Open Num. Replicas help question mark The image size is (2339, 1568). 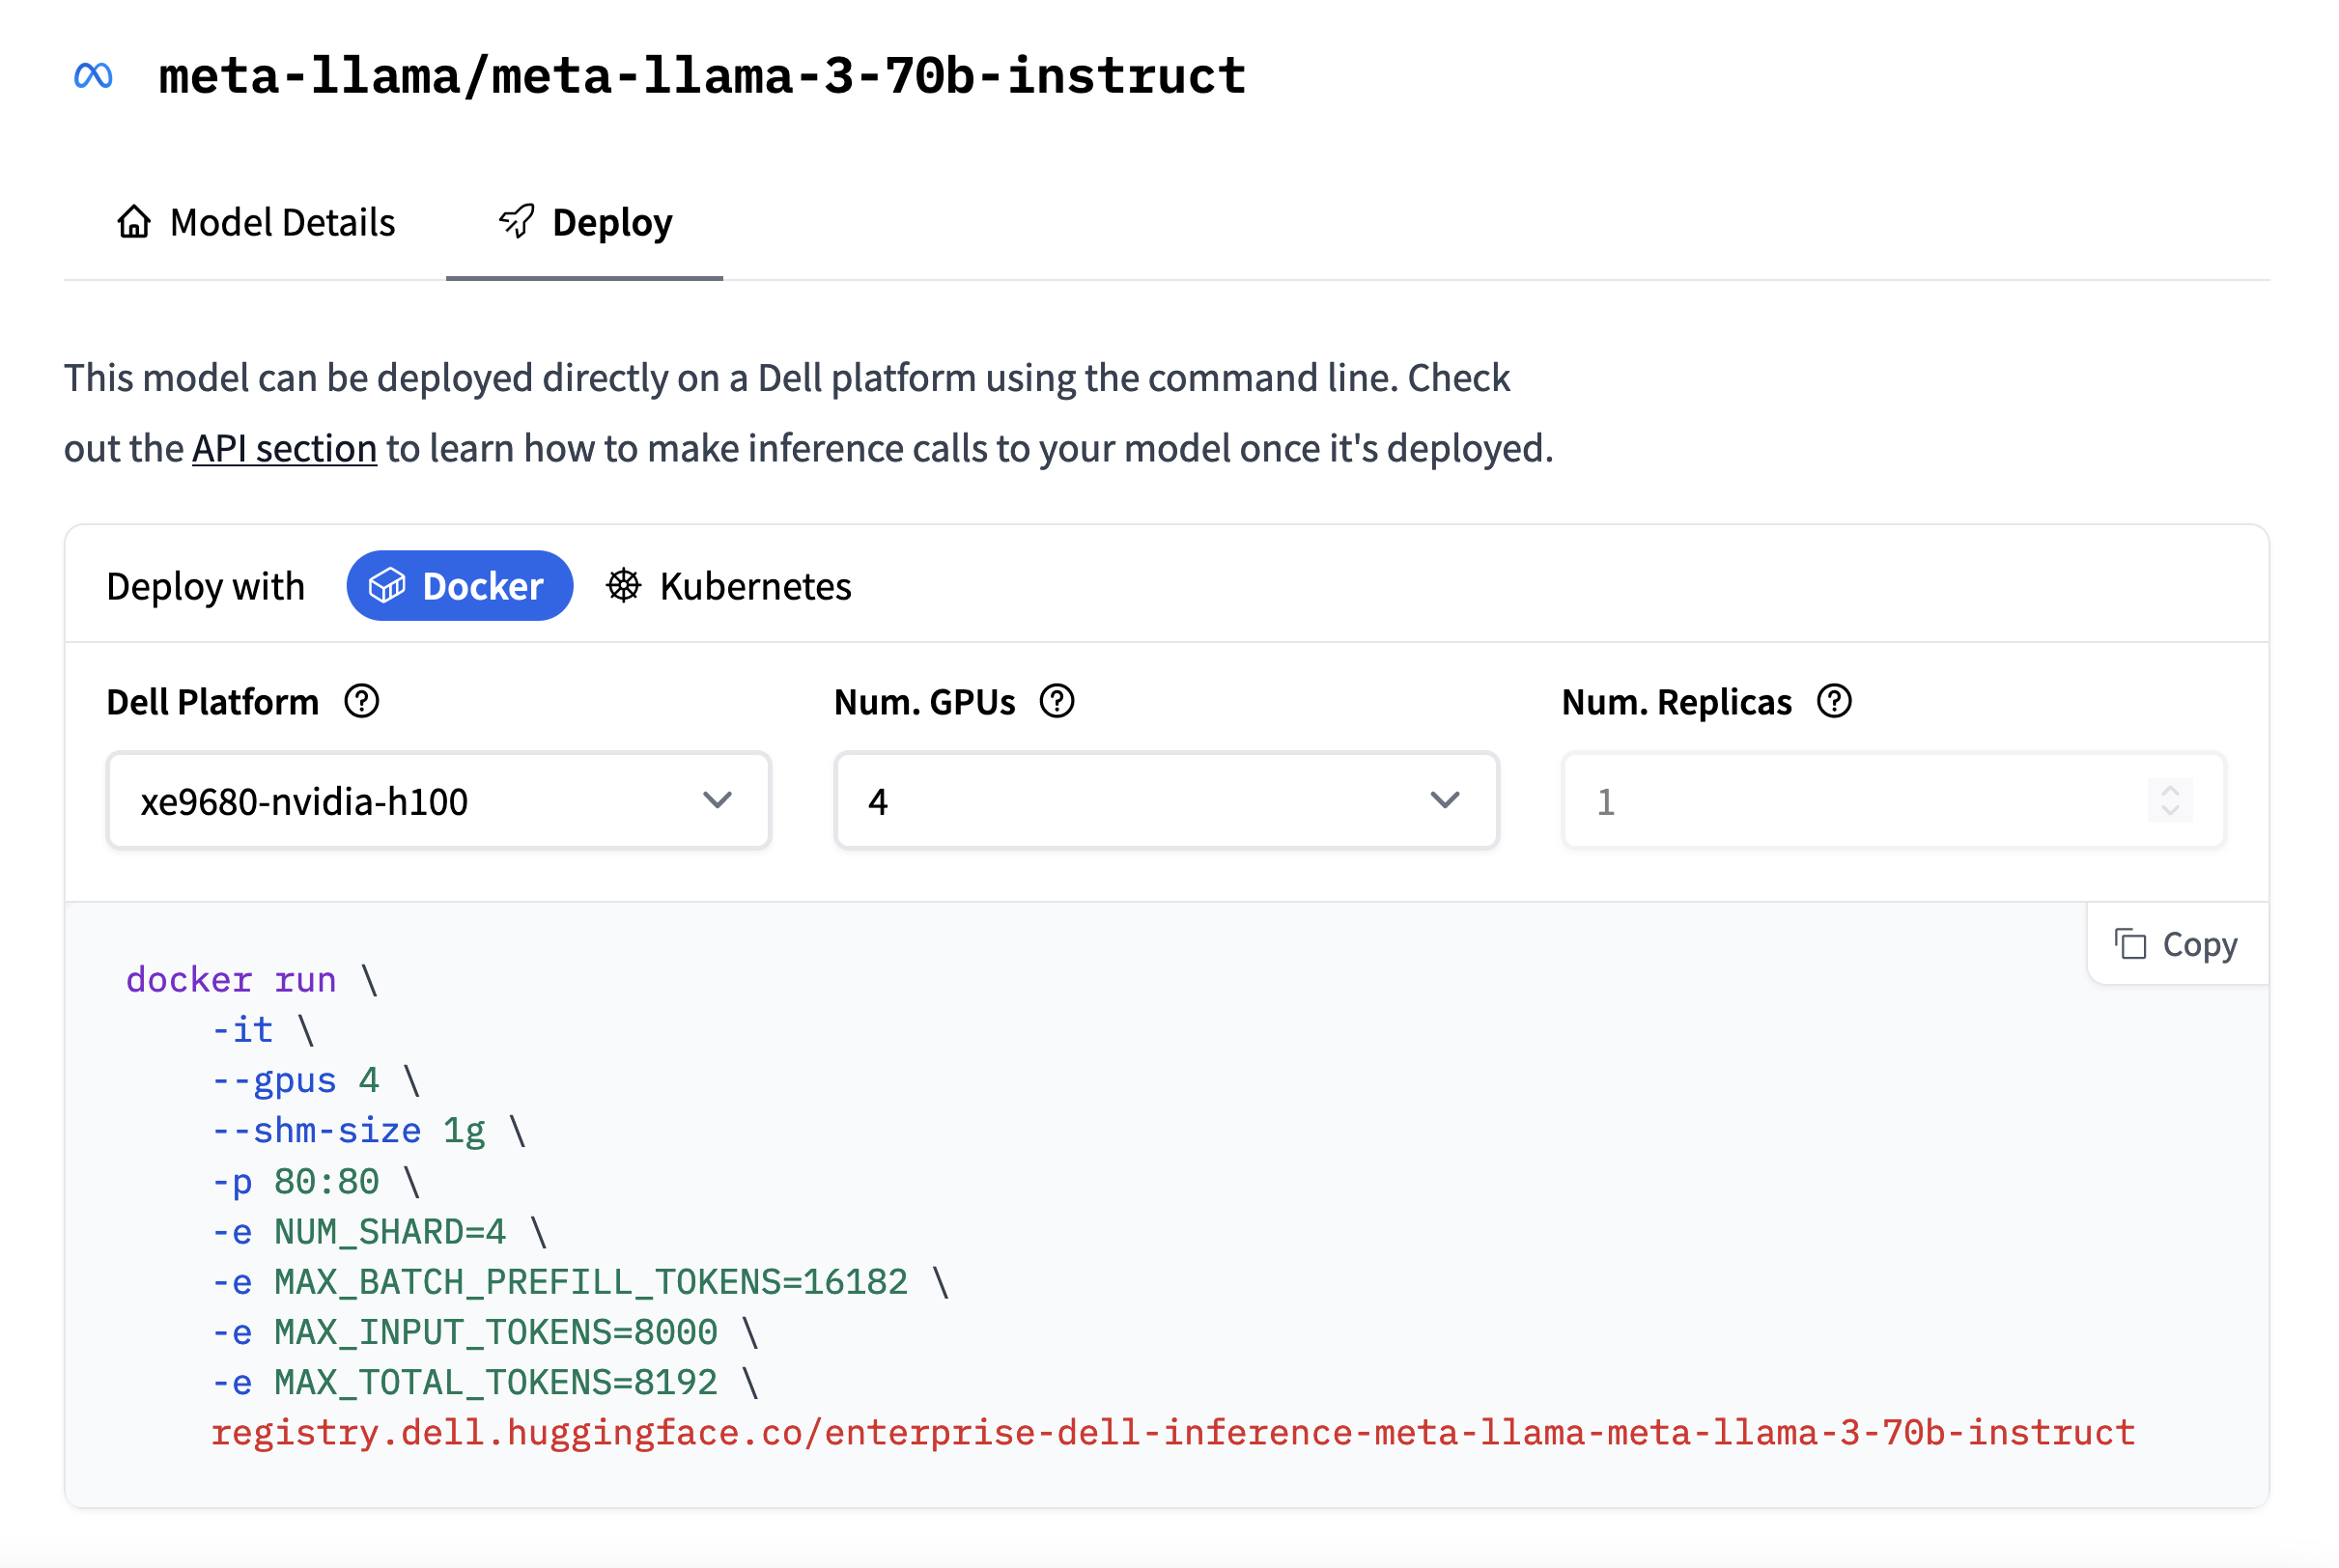pyautogui.click(x=1835, y=702)
